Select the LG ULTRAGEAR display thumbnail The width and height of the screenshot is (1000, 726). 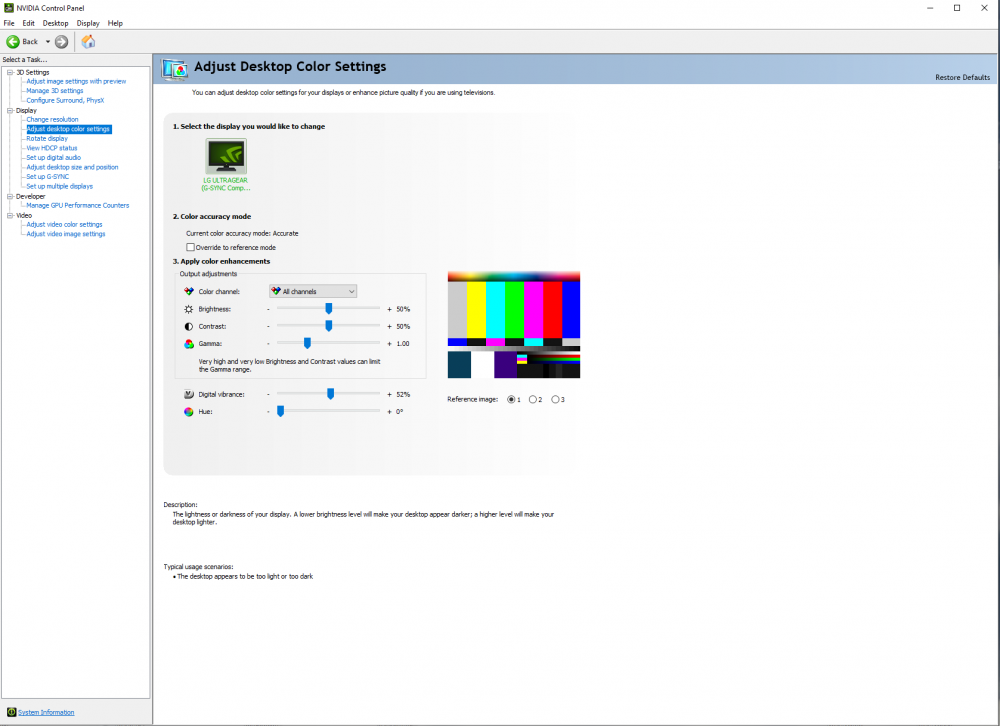226,158
